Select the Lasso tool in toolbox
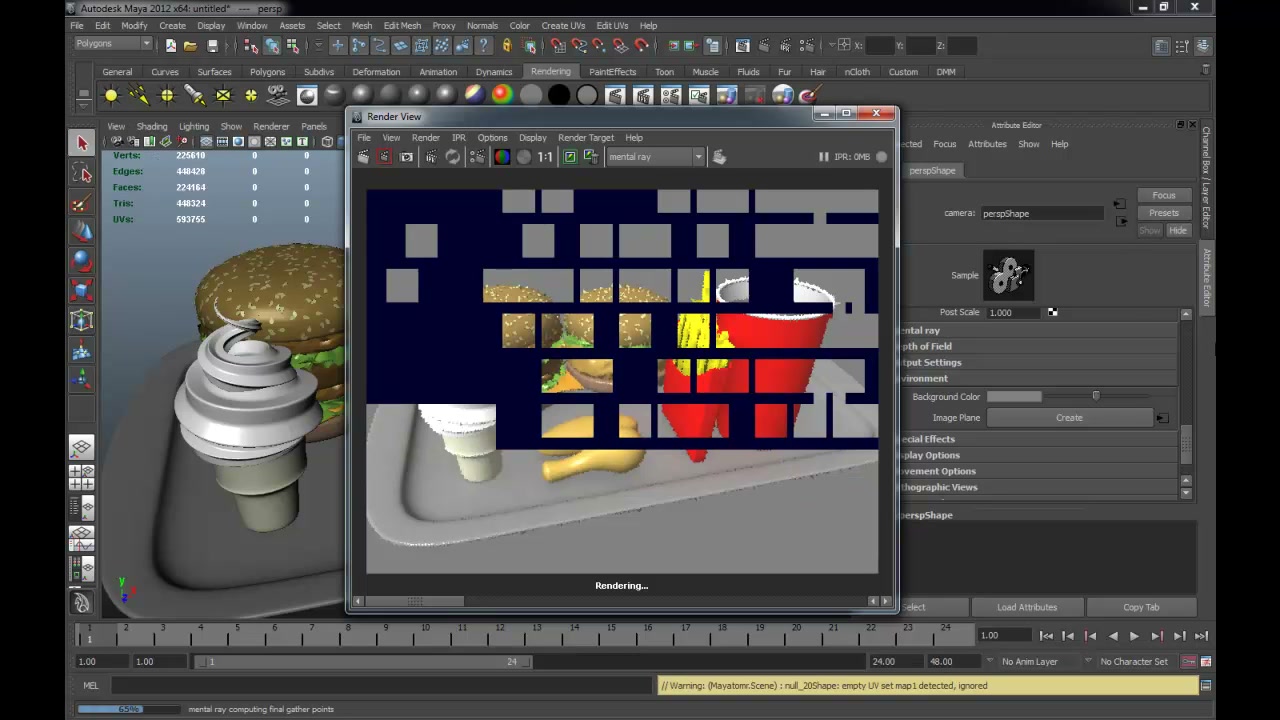This screenshot has width=1280, height=720. (82, 173)
